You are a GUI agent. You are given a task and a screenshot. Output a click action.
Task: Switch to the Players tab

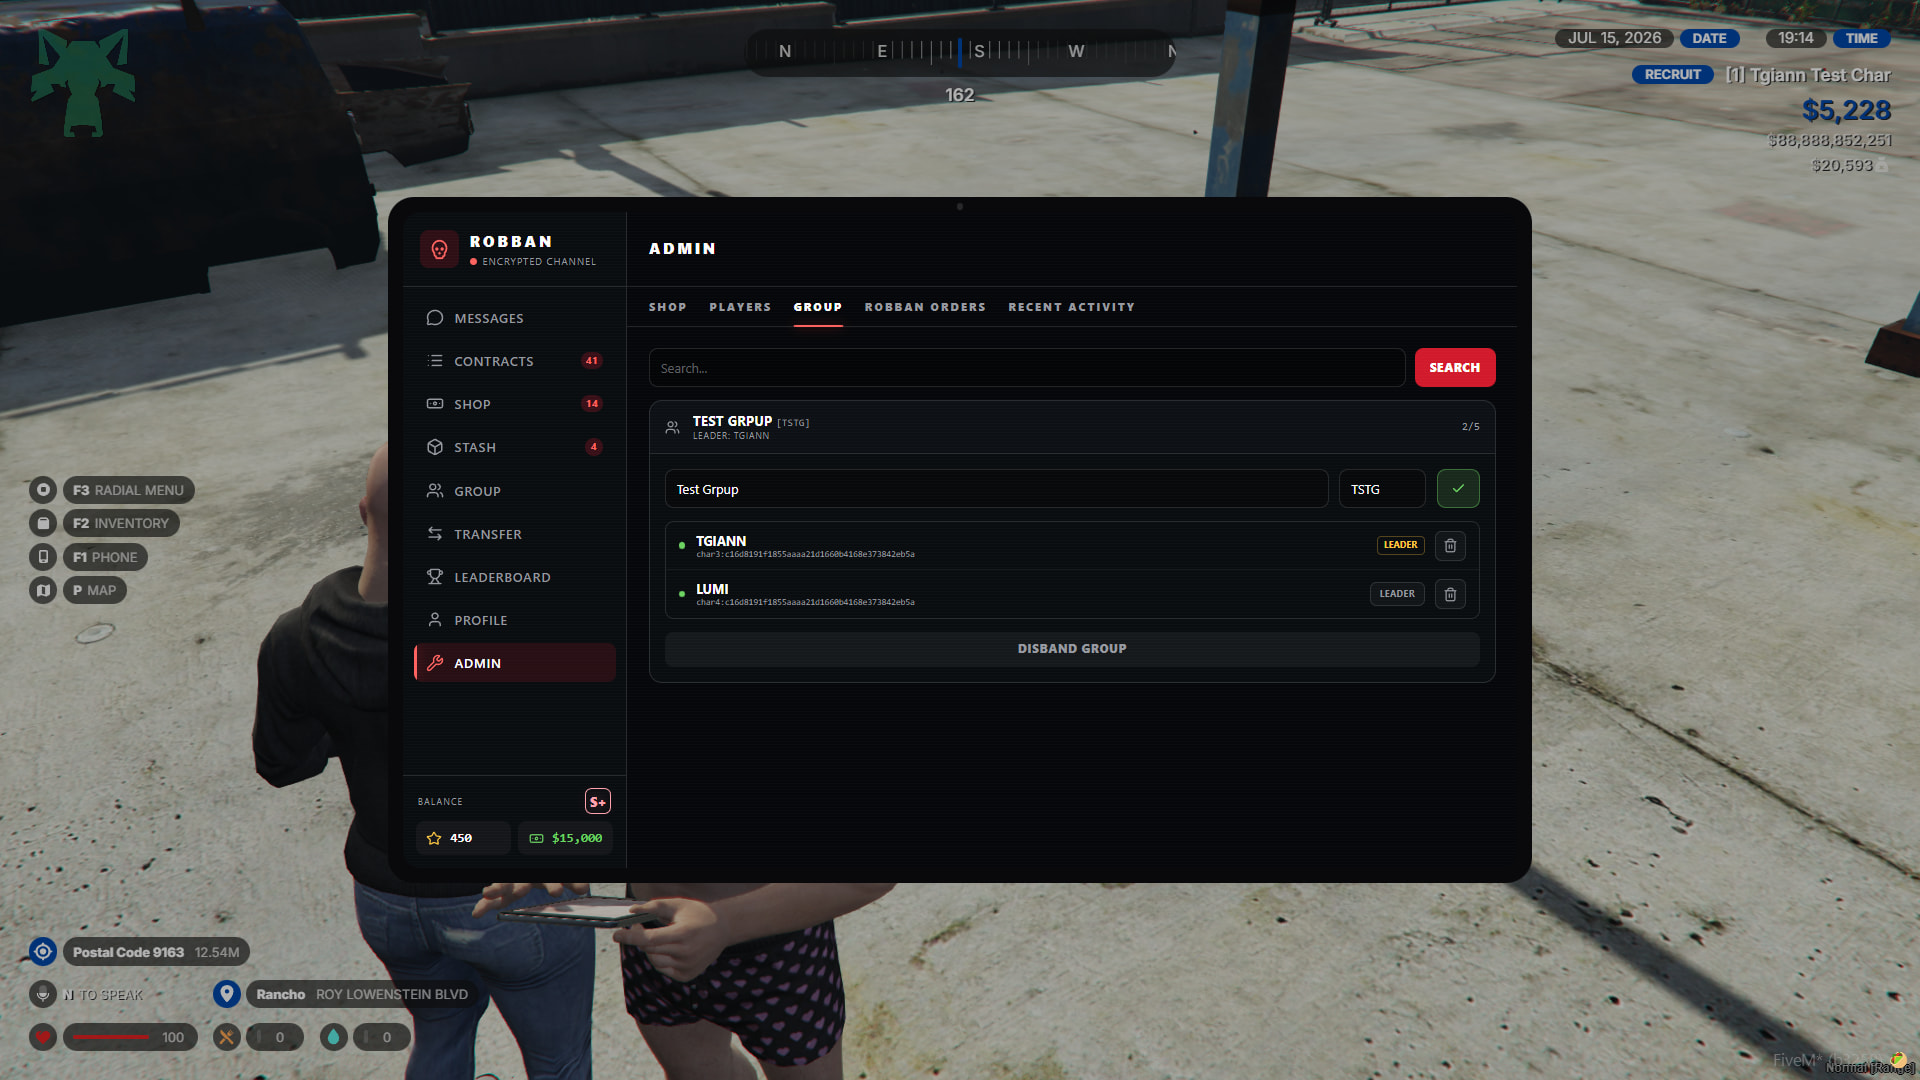(740, 307)
